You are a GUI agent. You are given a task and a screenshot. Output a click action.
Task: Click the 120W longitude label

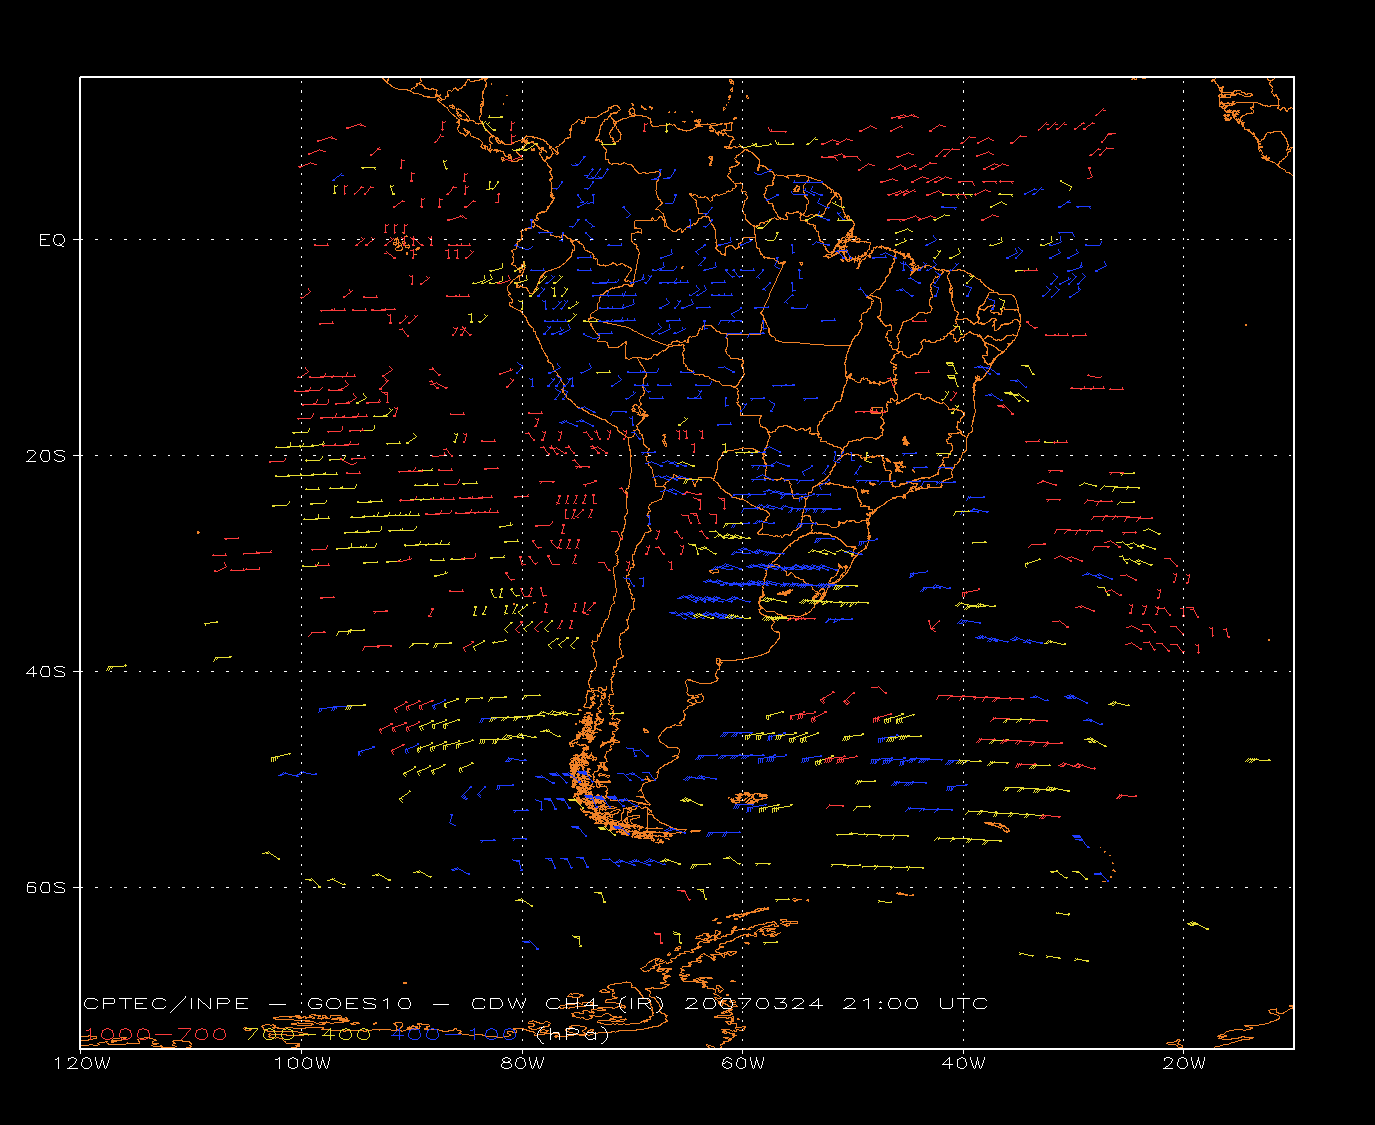pos(81,1063)
